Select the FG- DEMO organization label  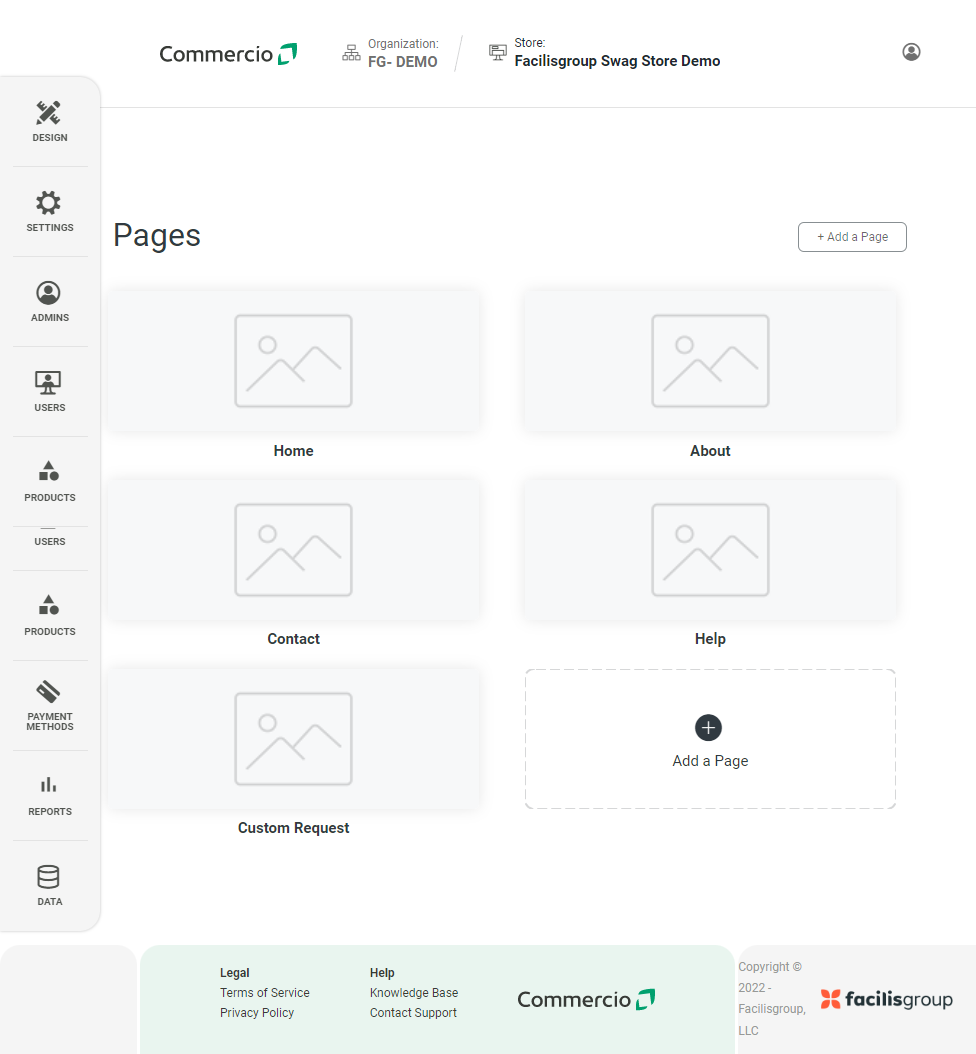pos(403,61)
